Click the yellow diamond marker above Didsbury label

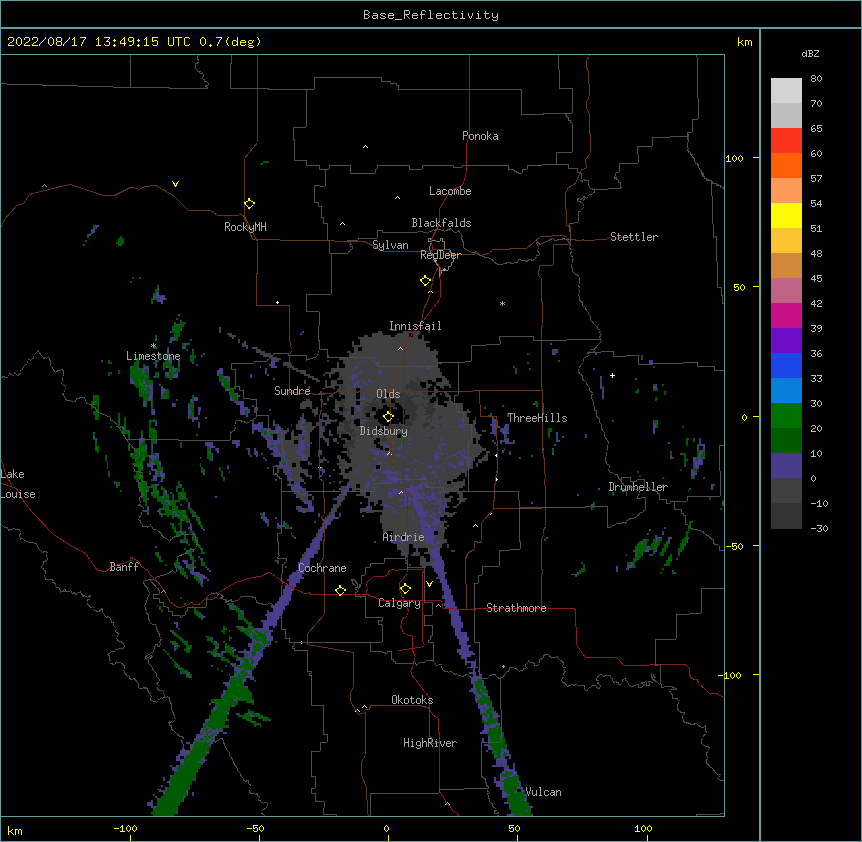(x=388, y=417)
